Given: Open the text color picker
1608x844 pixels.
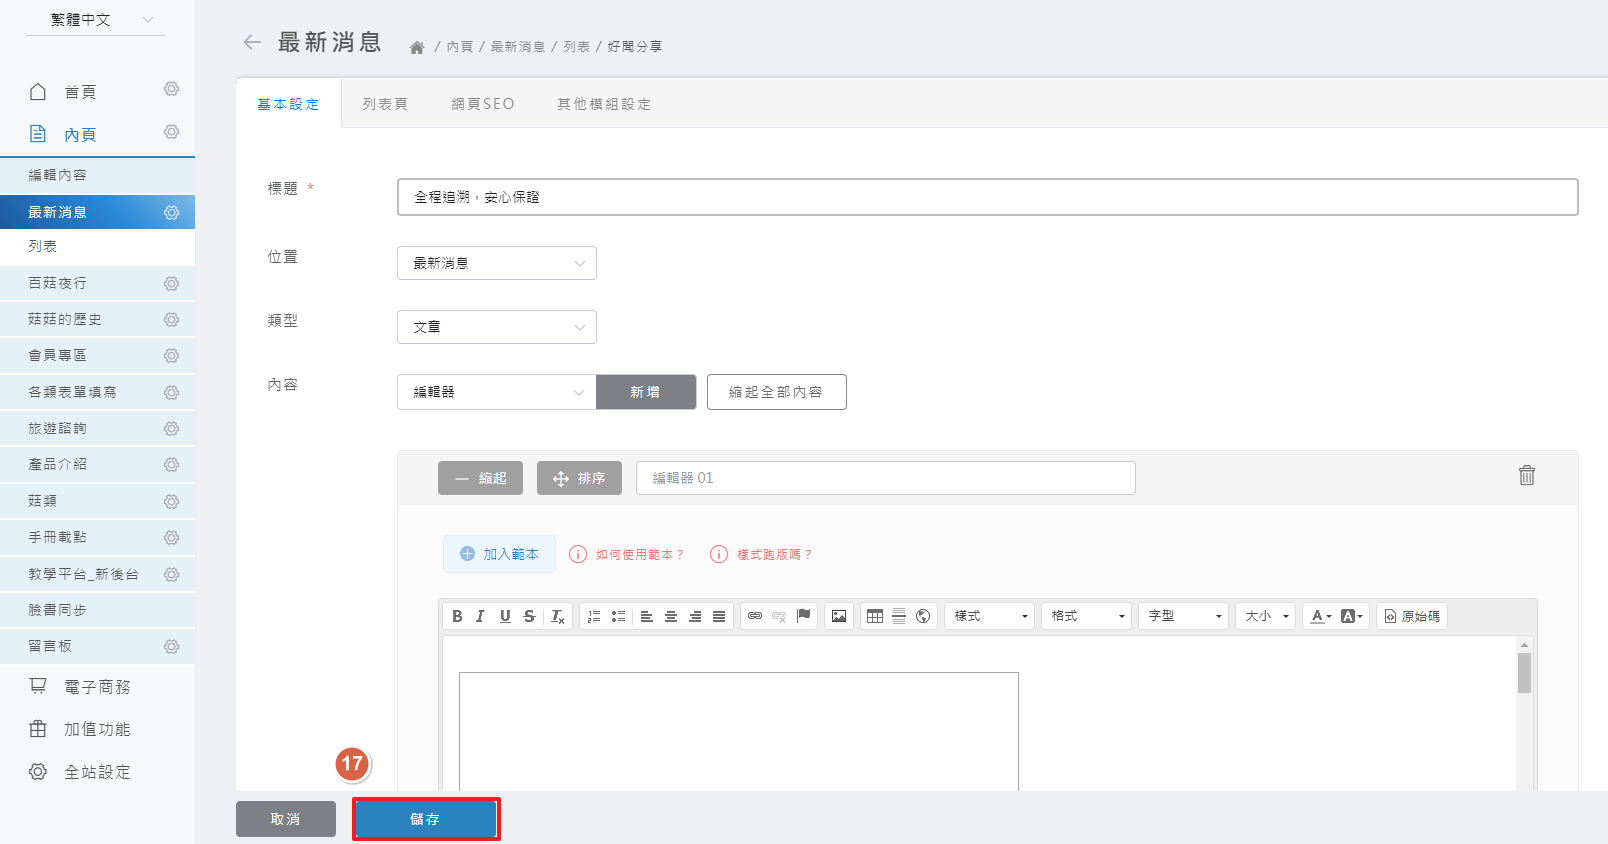Looking at the screenshot, I should tap(1320, 616).
